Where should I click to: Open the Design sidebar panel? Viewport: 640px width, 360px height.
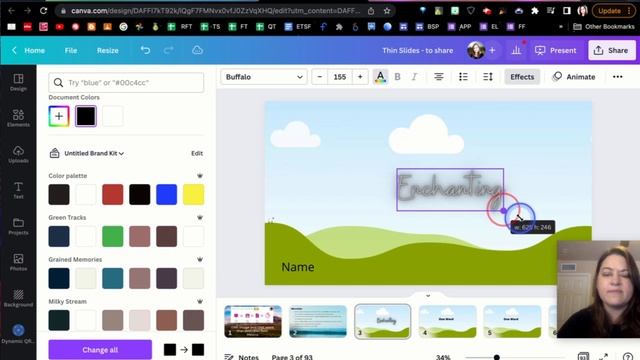[x=18, y=82]
